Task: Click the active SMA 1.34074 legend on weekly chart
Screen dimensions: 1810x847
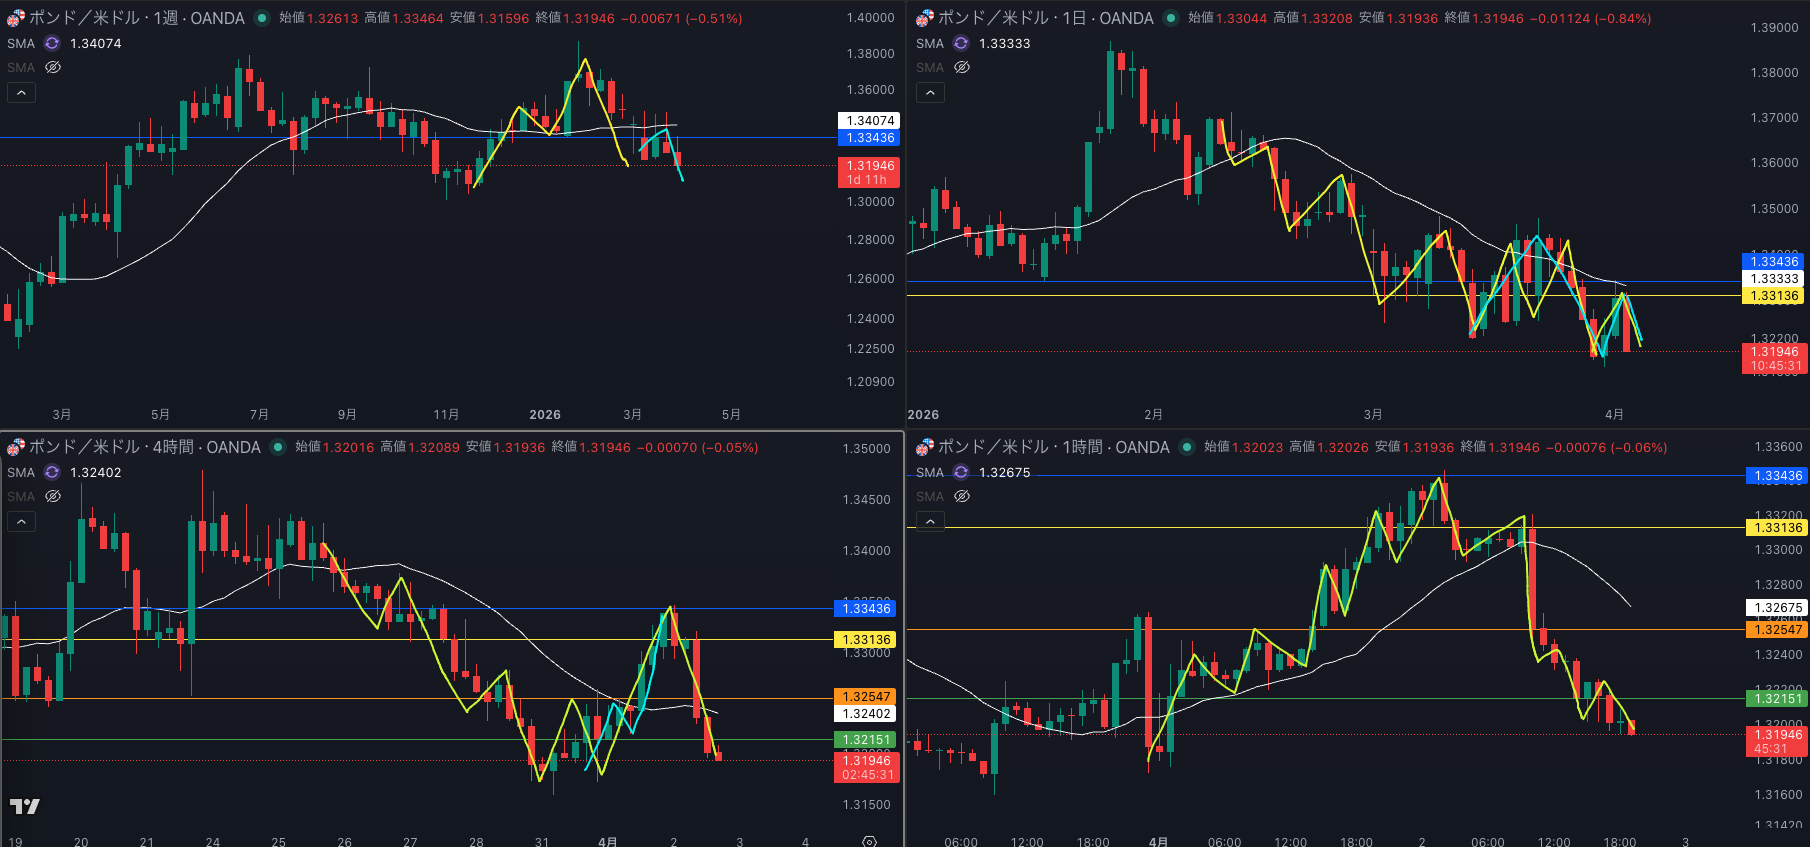Action: click(x=95, y=43)
